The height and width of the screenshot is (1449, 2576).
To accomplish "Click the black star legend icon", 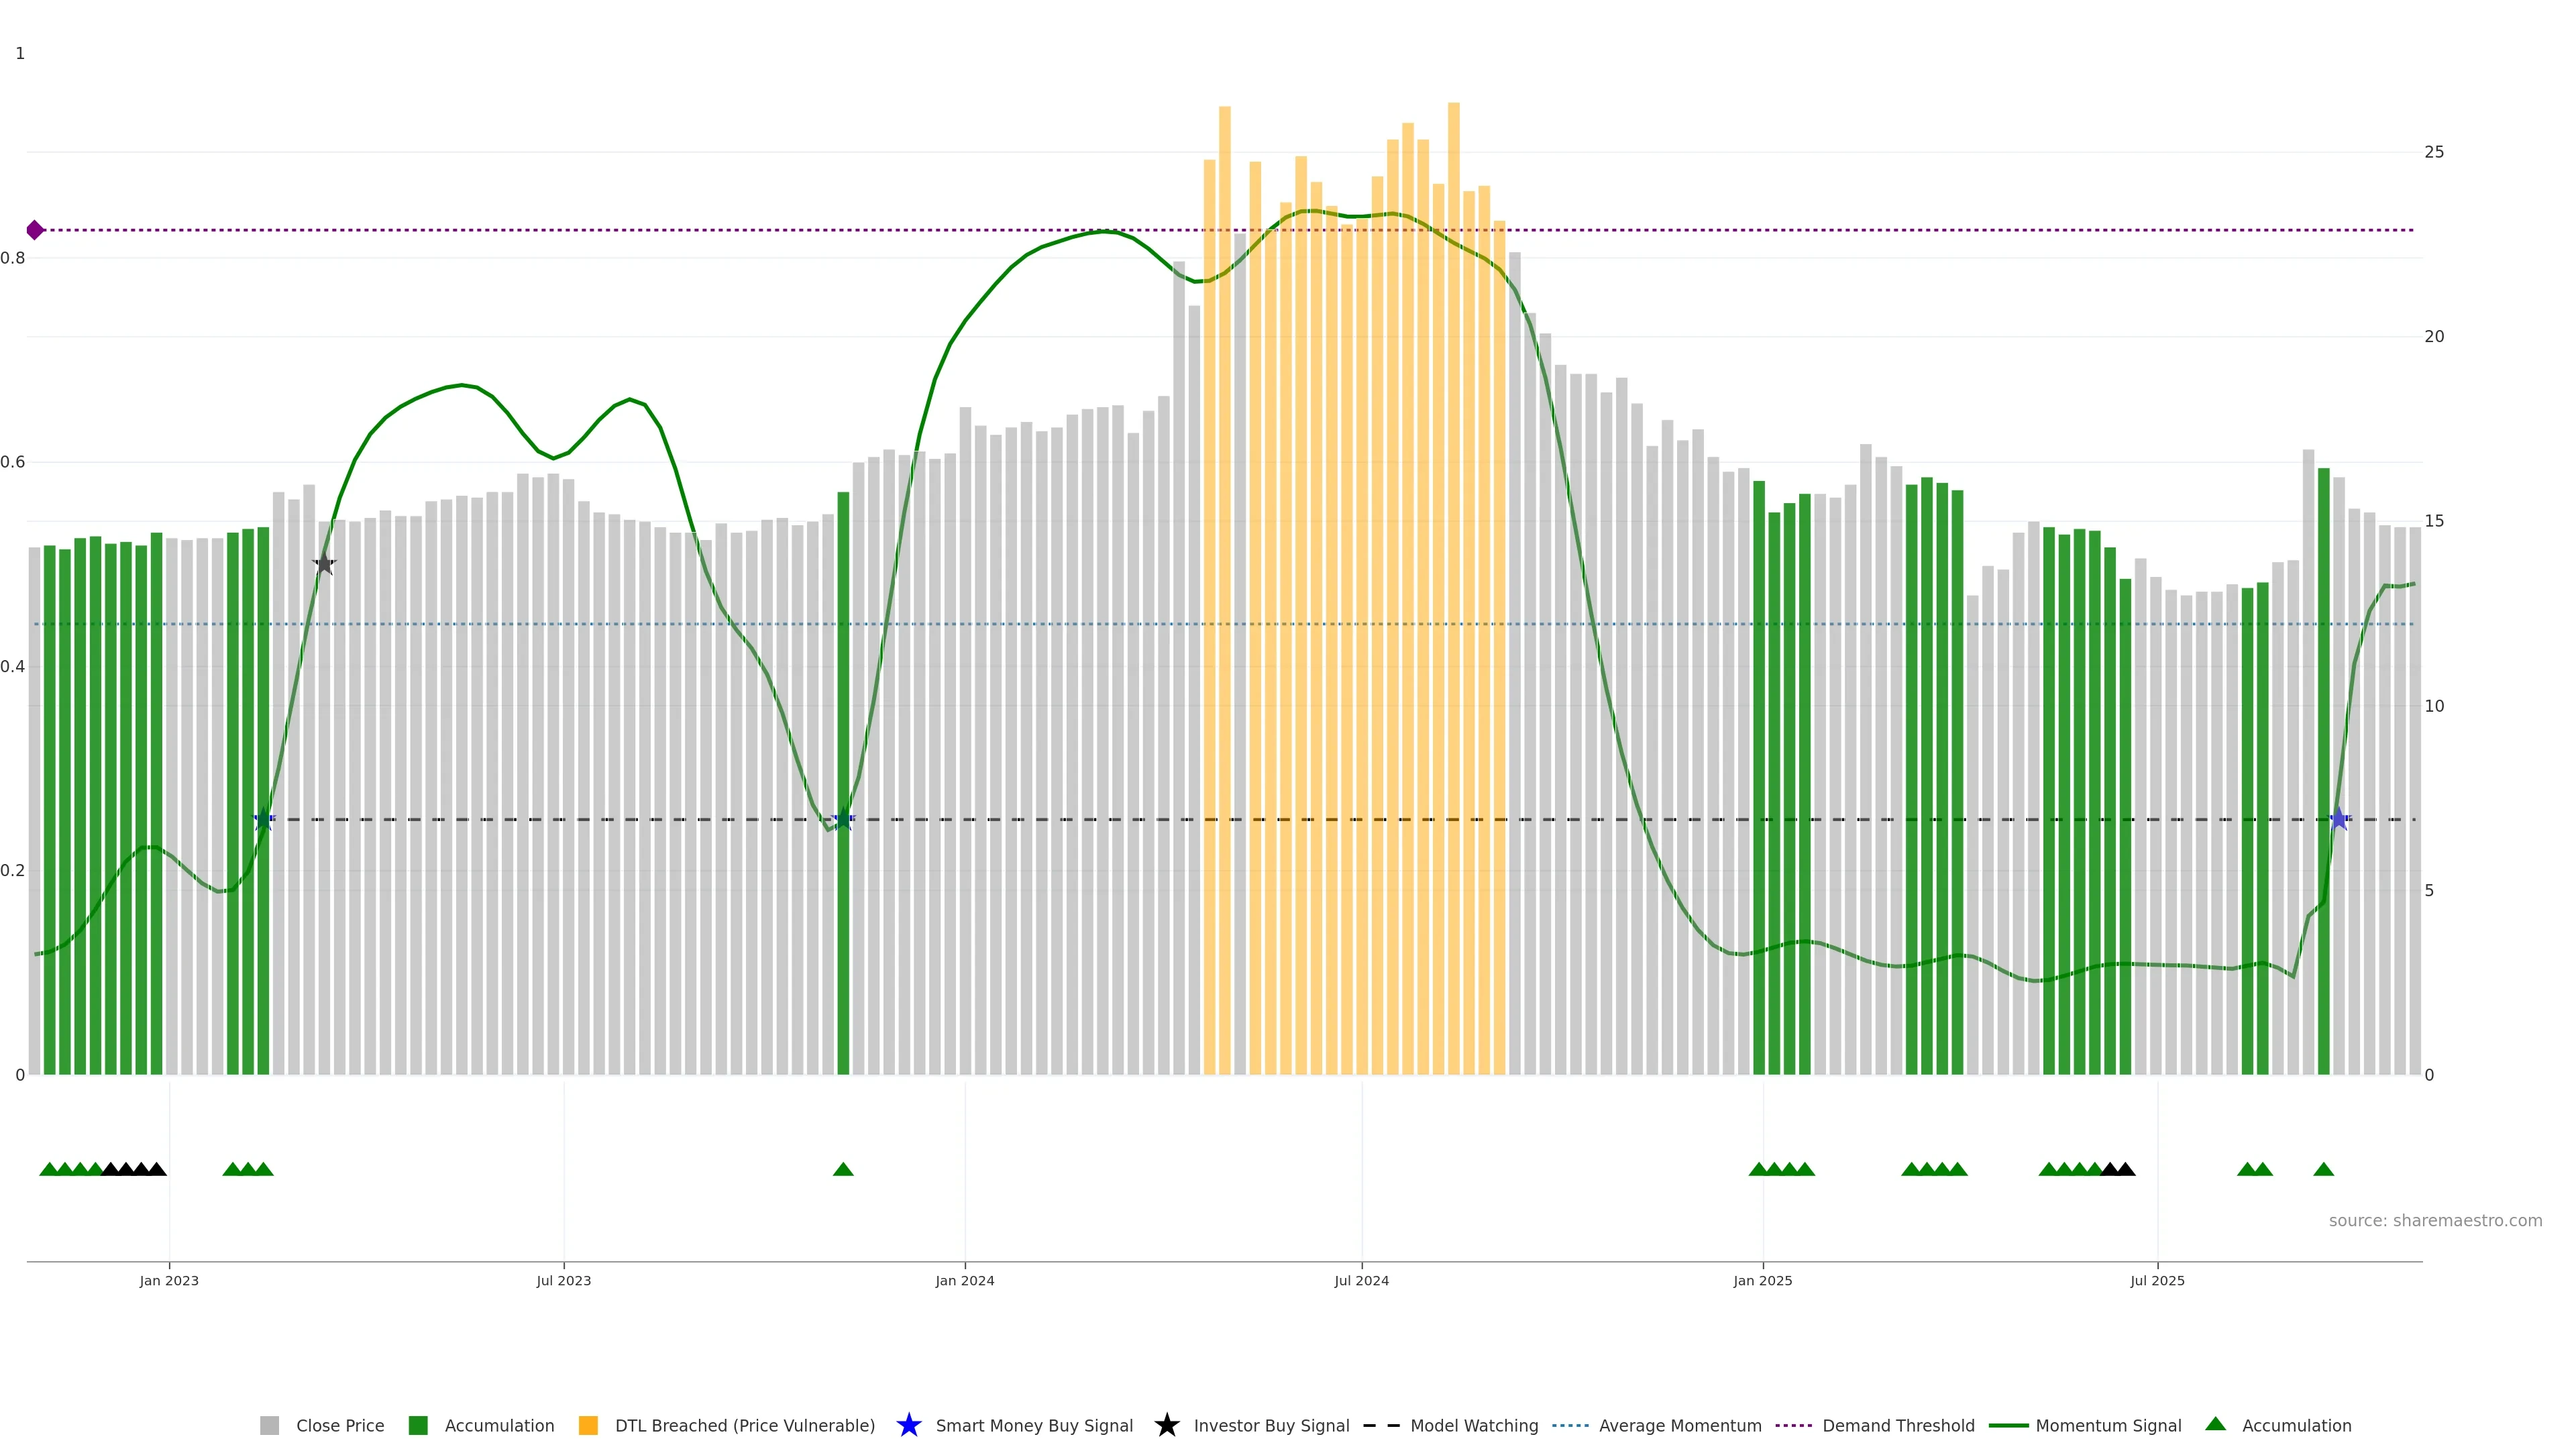I will point(1166,1425).
